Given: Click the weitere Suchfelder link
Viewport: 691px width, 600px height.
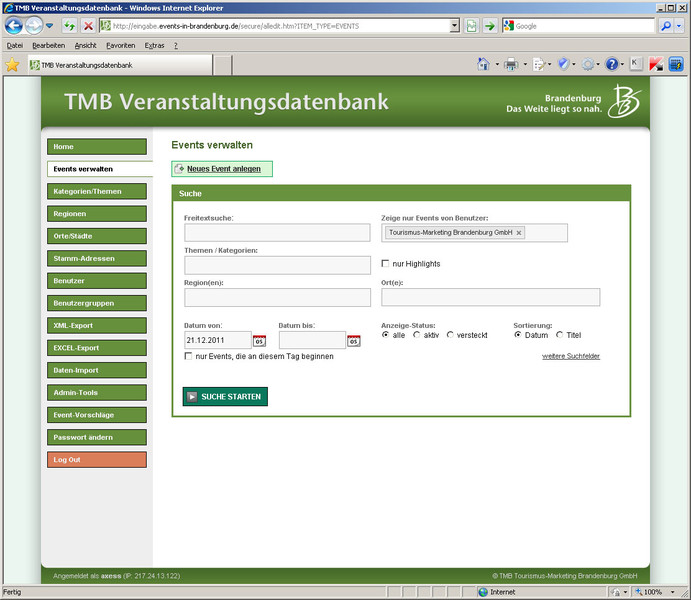Looking at the screenshot, I should tap(571, 356).
